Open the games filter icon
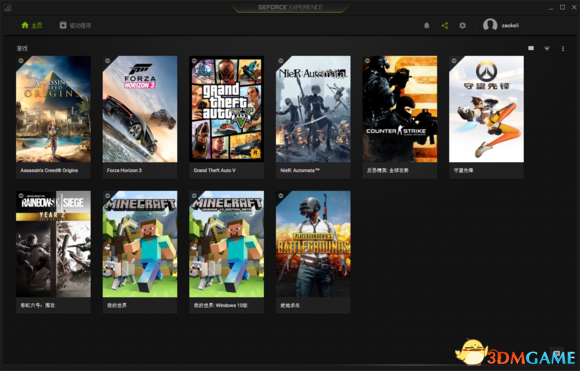The image size is (580, 371). [547, 48]
